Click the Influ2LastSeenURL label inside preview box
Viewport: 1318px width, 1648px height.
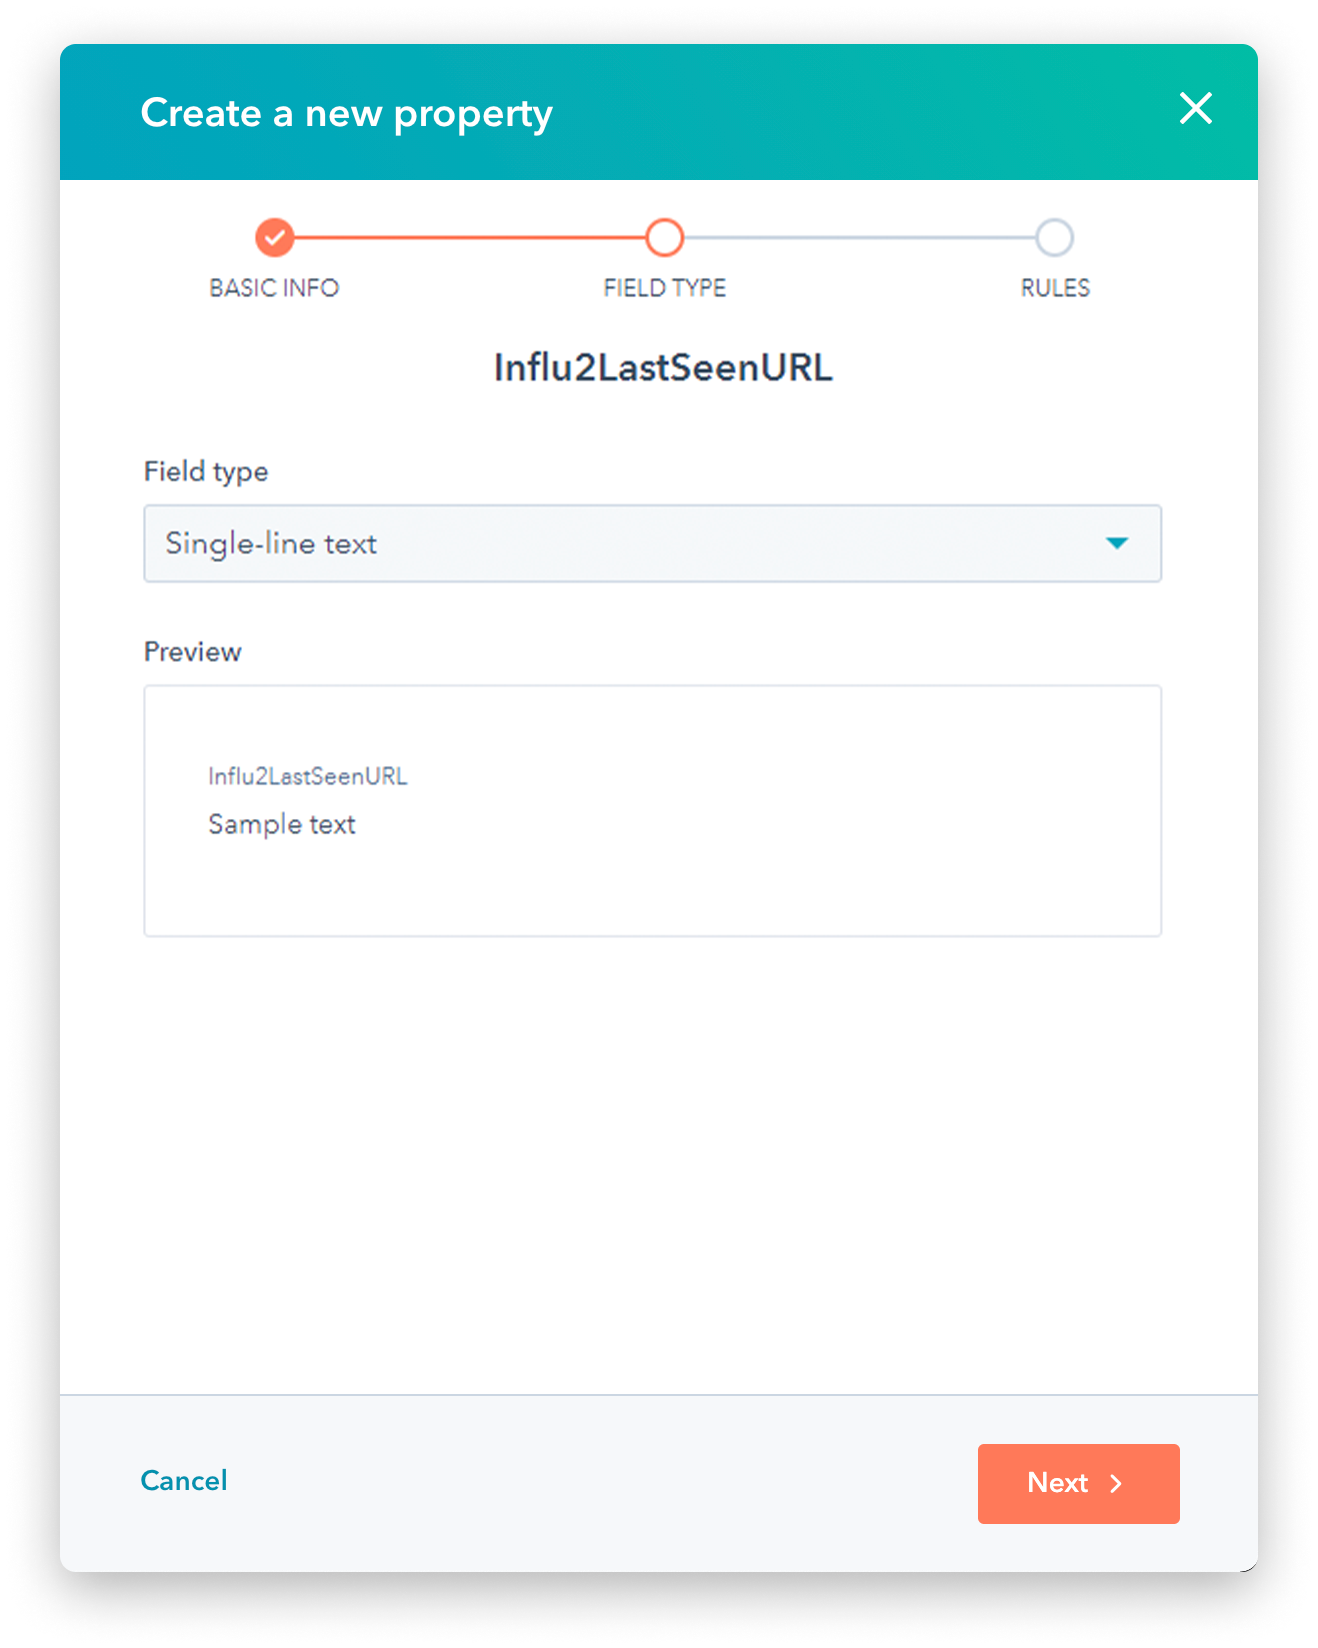pos(308,776)
